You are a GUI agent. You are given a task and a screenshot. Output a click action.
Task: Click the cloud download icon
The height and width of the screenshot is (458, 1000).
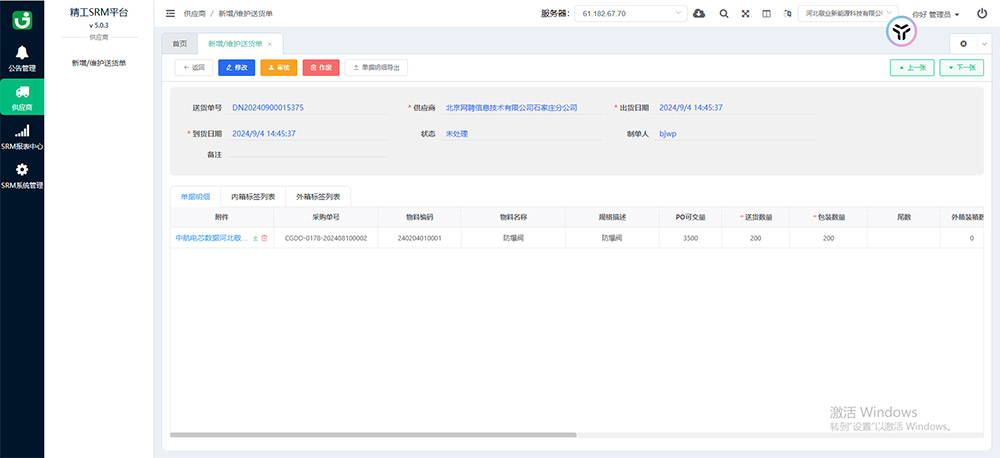point(699,14)
